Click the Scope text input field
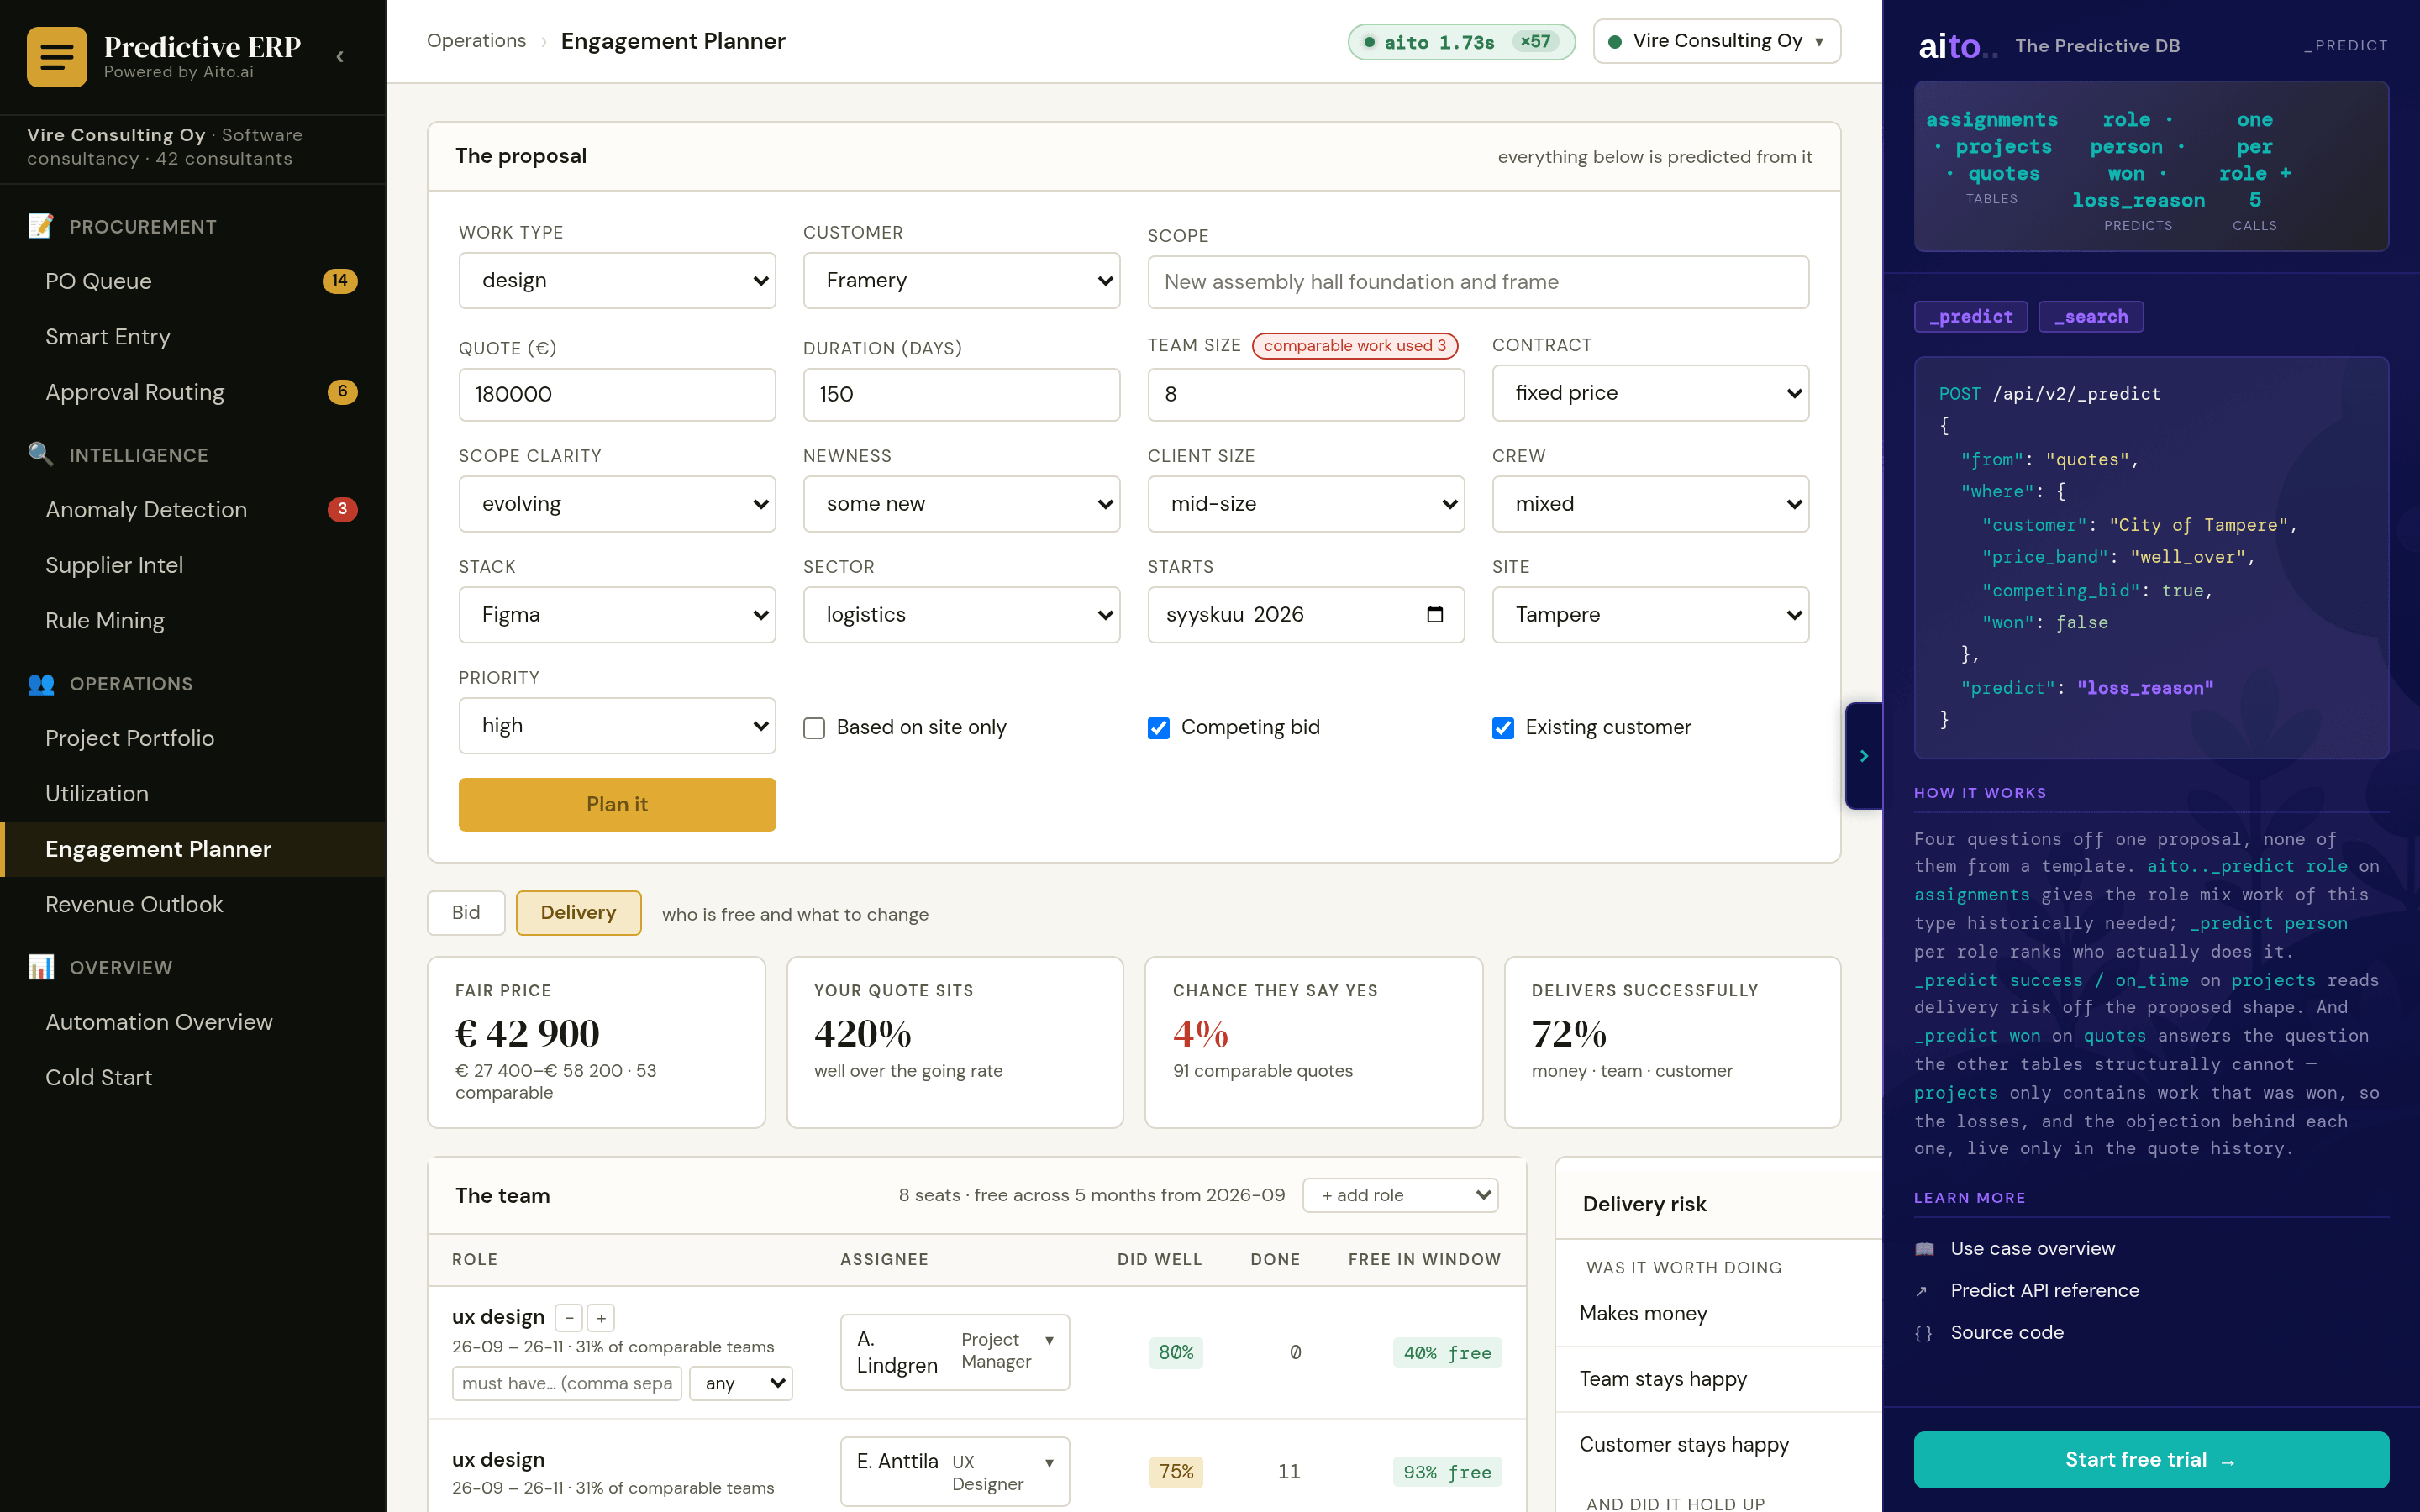The height and width of the screenshot is (1512, 2420). (x=1478, y=282)
